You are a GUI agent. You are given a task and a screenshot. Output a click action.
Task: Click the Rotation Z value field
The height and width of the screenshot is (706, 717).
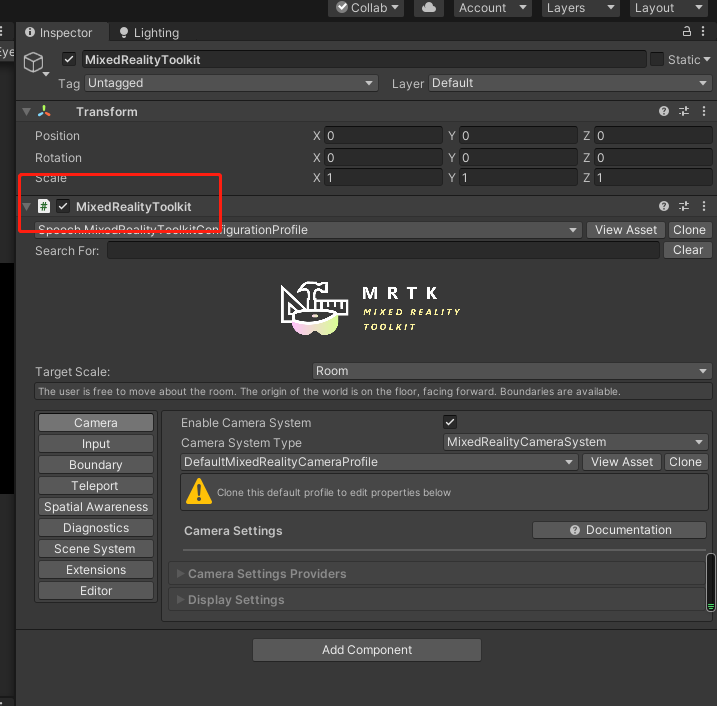tap(653, 157)
